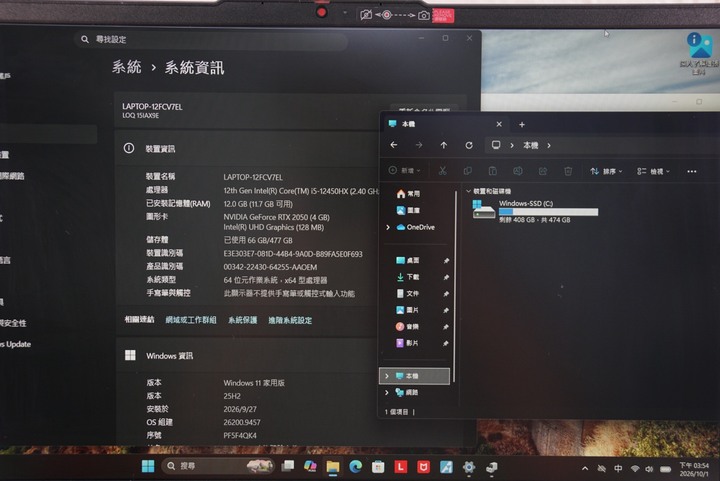This screenshot has width=720, height=481.
Task: Open the 檢視 (View) dropdown
Action: point(653,171)
